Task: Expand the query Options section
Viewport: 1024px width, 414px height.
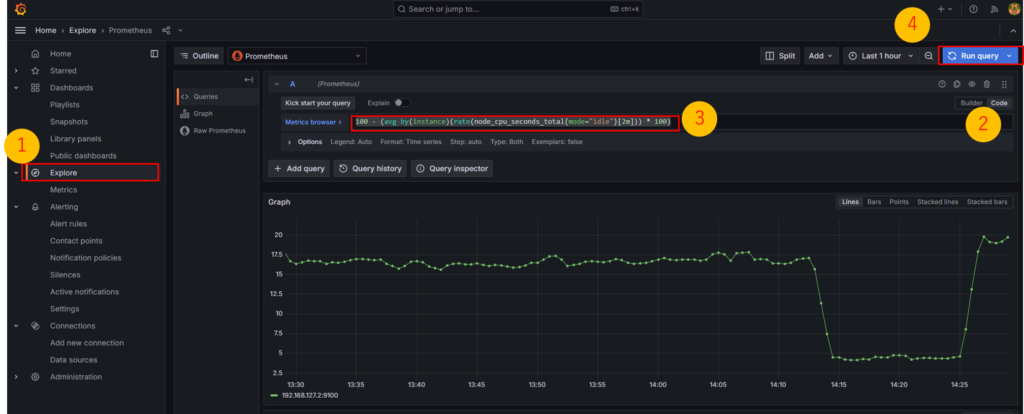Action: (309, 142)
